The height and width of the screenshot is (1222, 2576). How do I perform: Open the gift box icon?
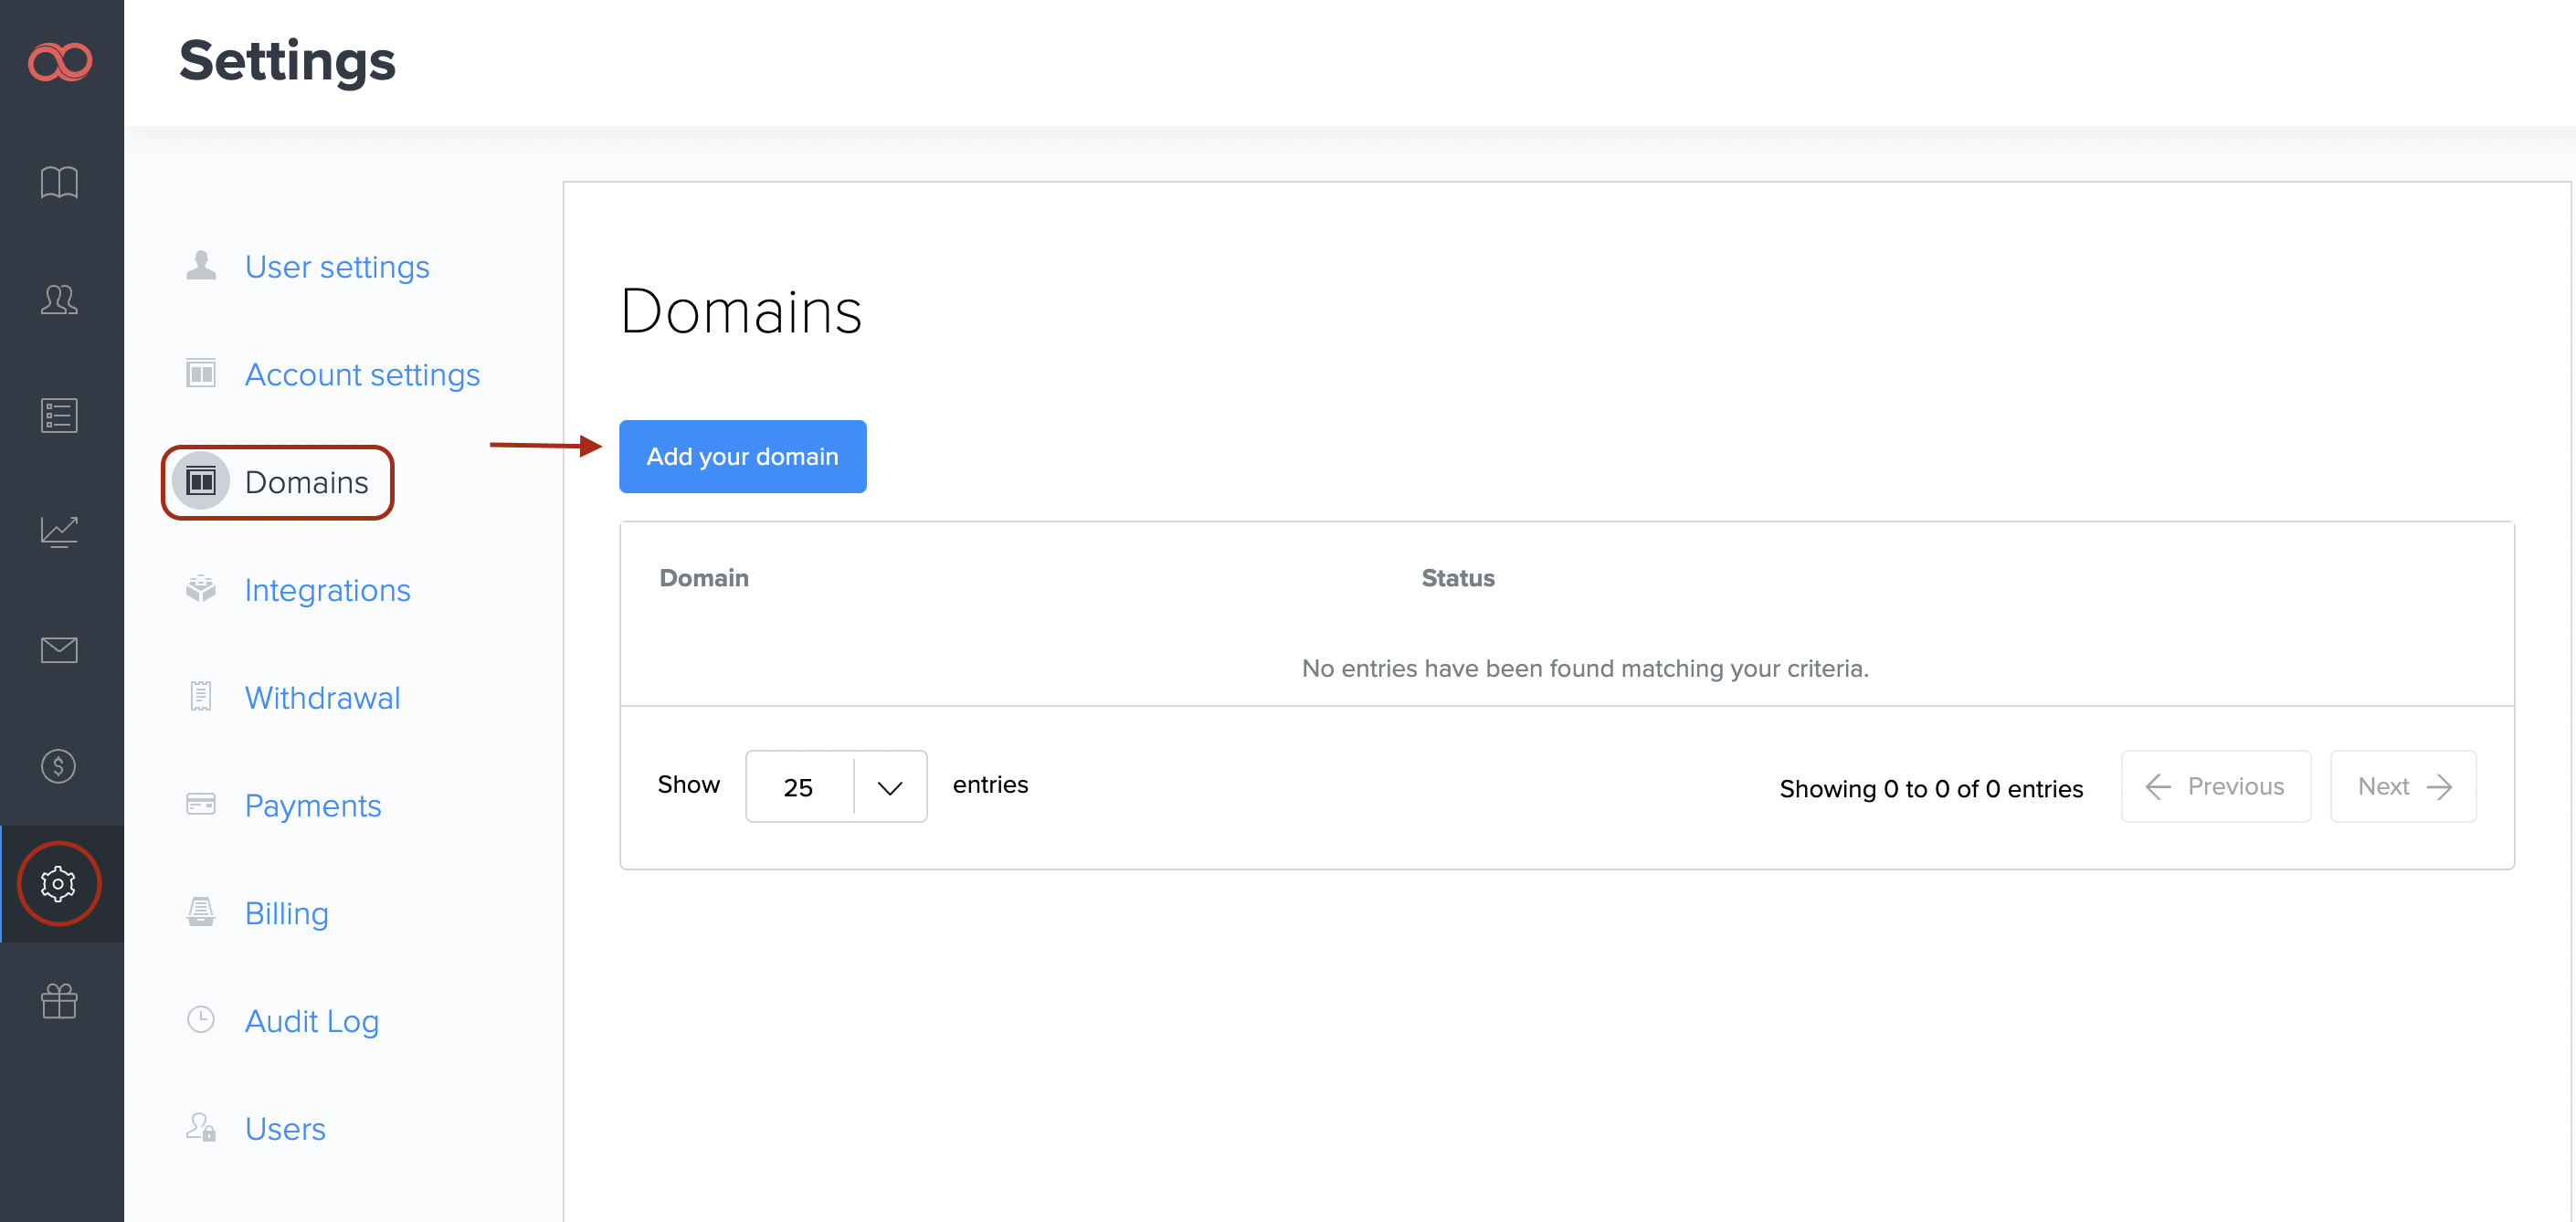tap(59, 1000)
